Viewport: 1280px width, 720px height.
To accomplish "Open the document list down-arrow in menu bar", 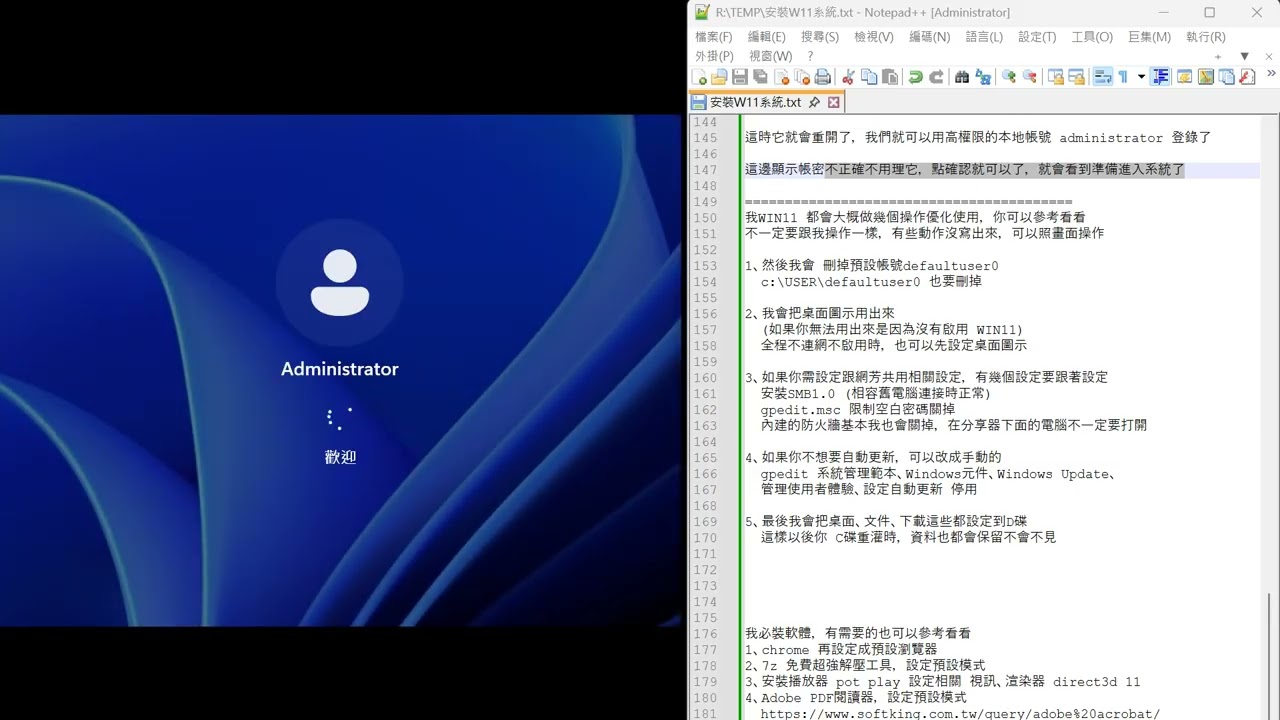I will (x=1244, y=56).
